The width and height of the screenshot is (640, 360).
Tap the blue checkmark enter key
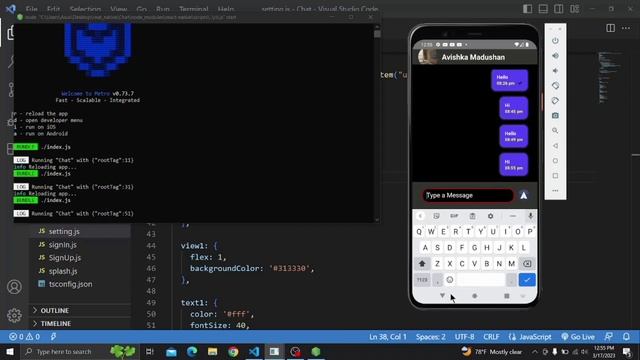(x=527, y=280)
